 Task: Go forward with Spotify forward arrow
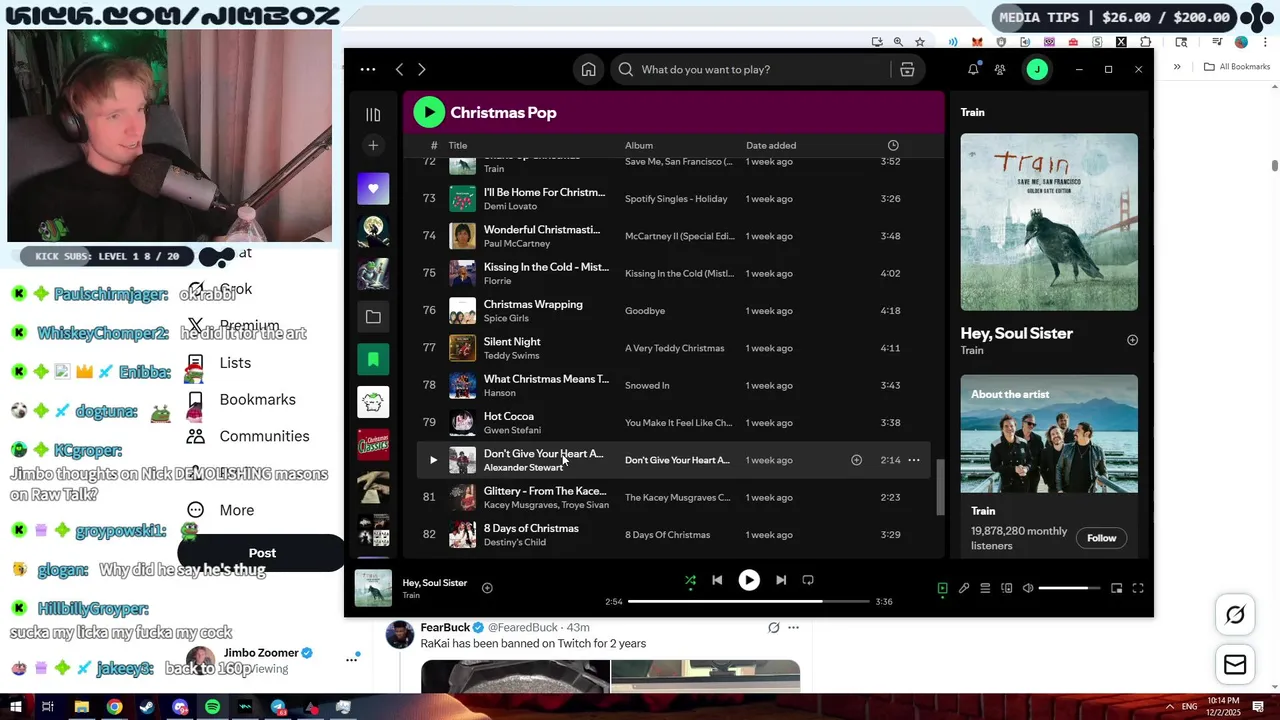[x=421, y=69]
